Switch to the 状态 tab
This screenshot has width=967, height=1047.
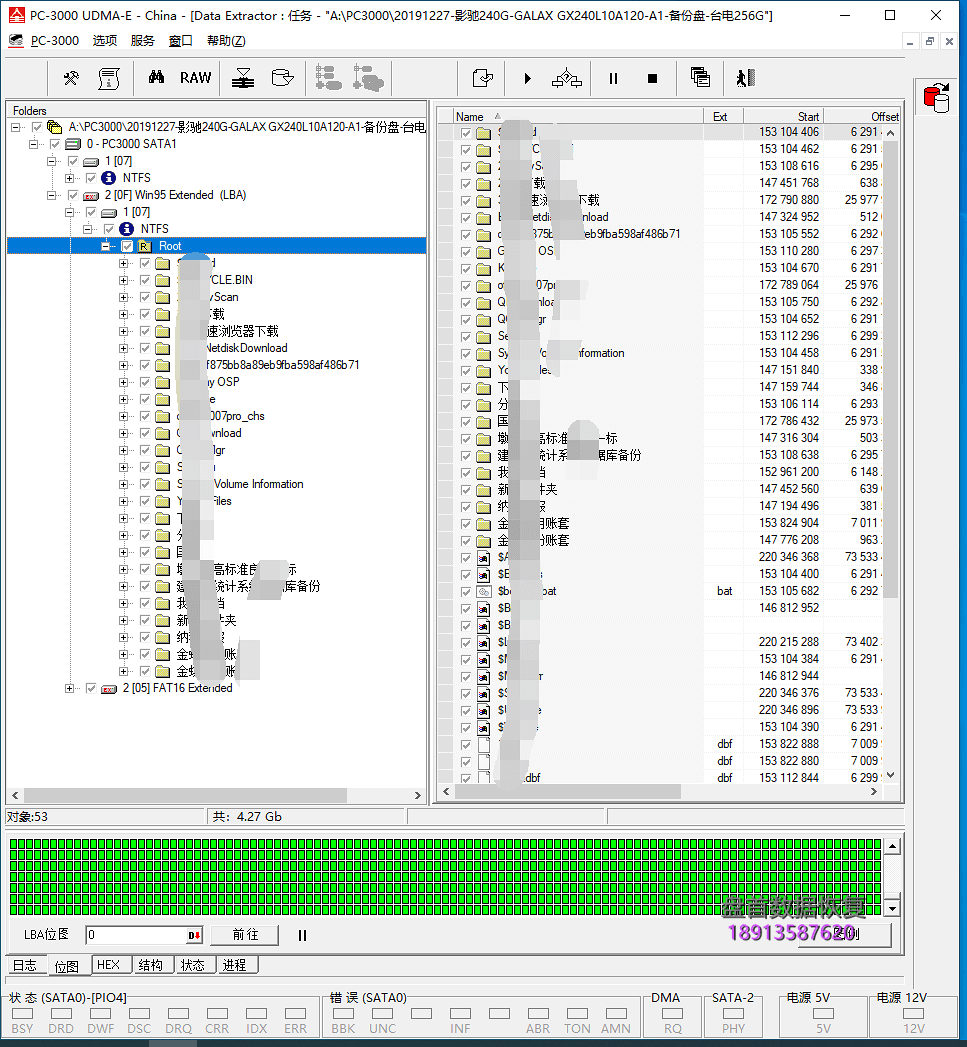coord(193,965)
